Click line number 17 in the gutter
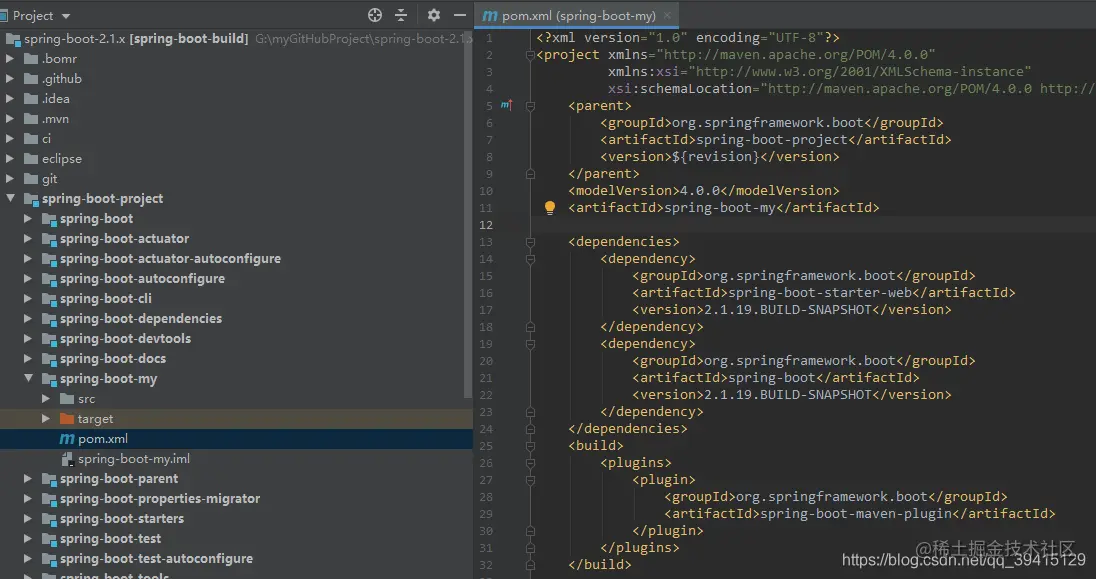The width and height of the screenshot is (1096, 579). coord(486,310)
